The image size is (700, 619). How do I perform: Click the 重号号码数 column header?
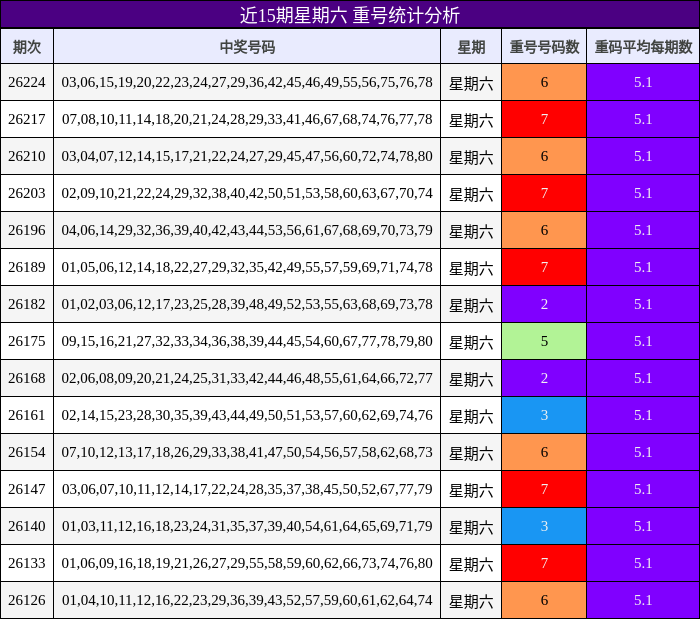[x=544, y=46]
